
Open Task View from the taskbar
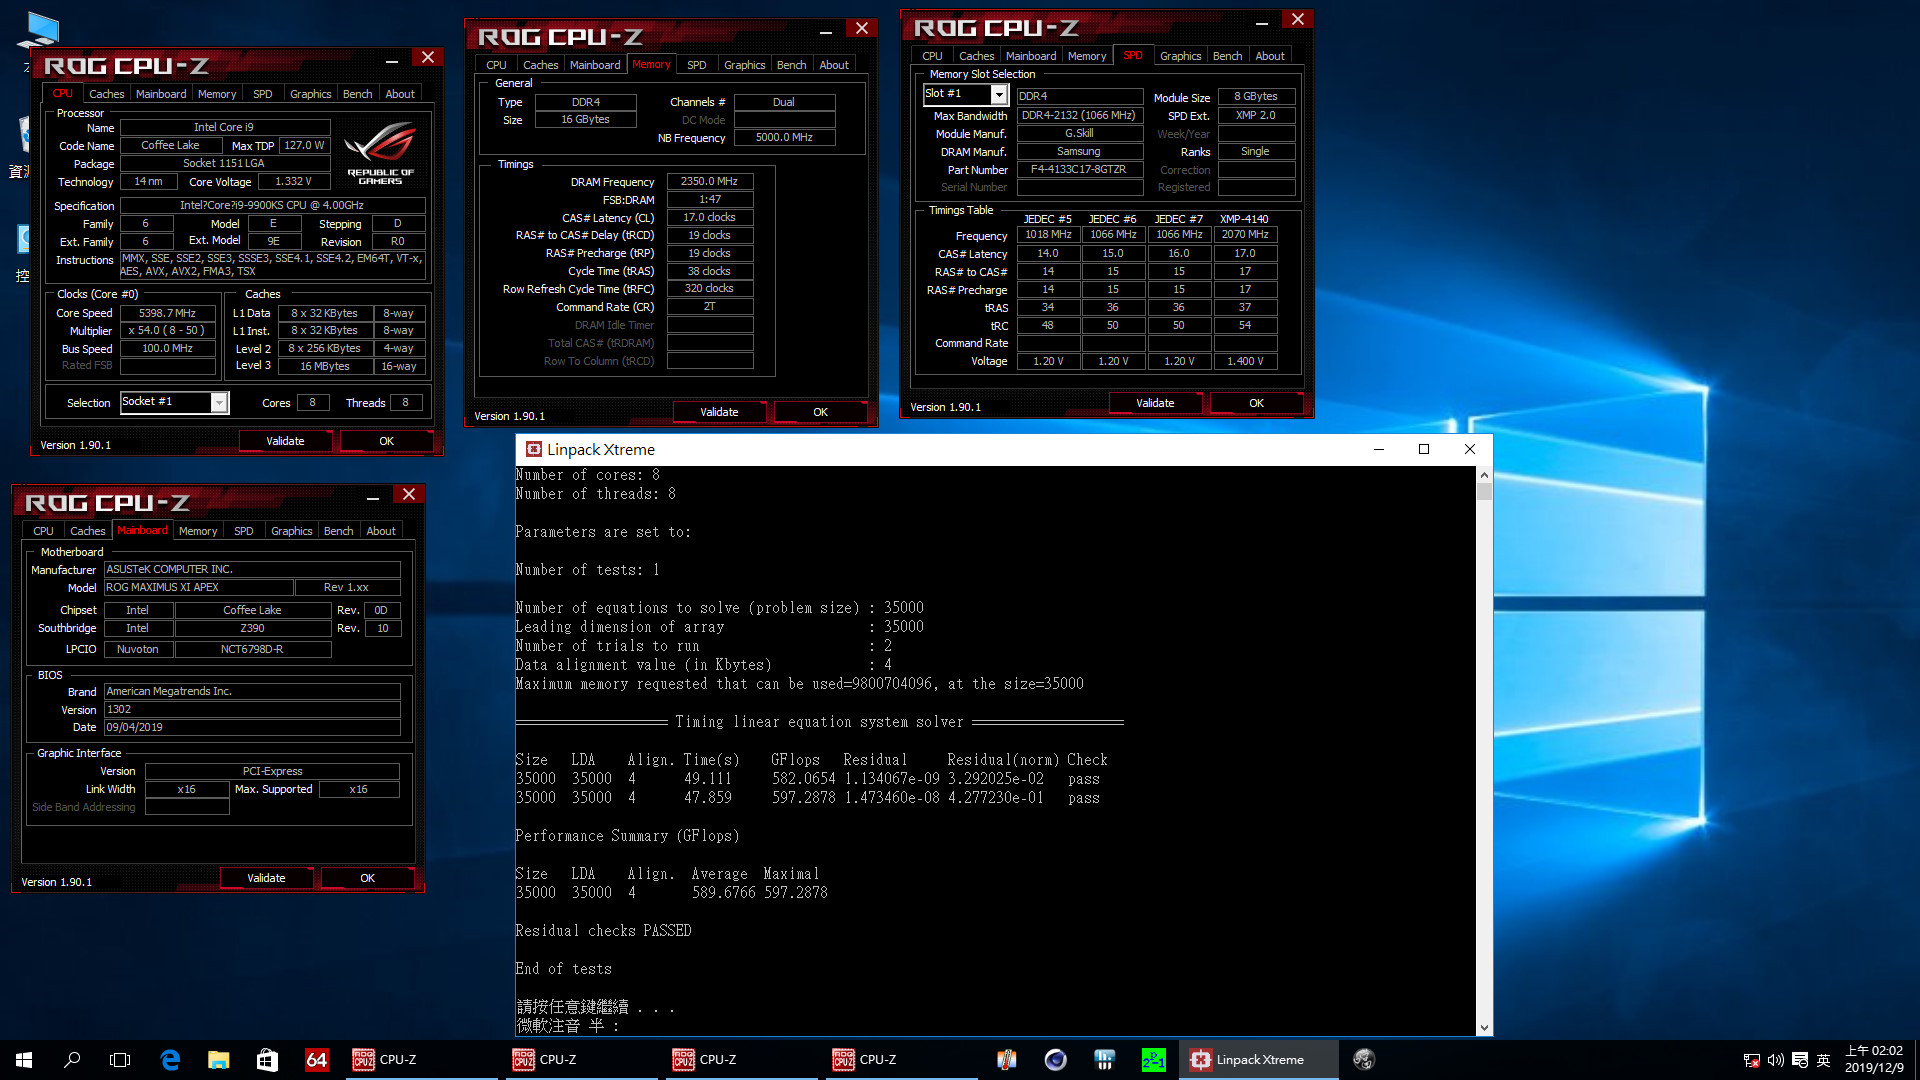click(120, 1059)
